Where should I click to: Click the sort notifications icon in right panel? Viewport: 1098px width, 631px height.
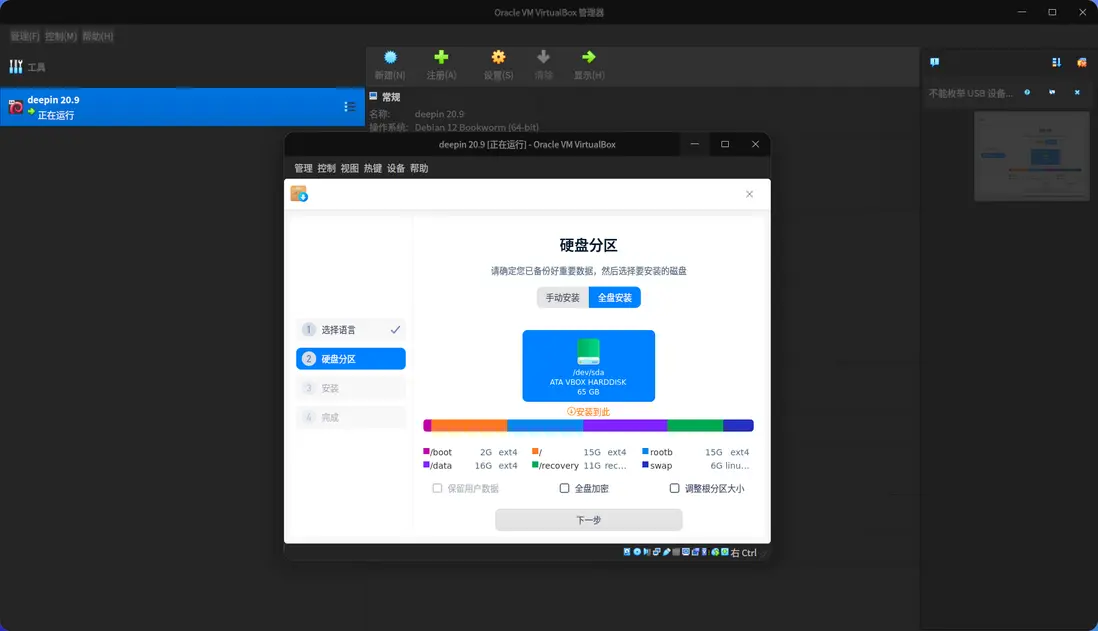(x=1056, y=62)
